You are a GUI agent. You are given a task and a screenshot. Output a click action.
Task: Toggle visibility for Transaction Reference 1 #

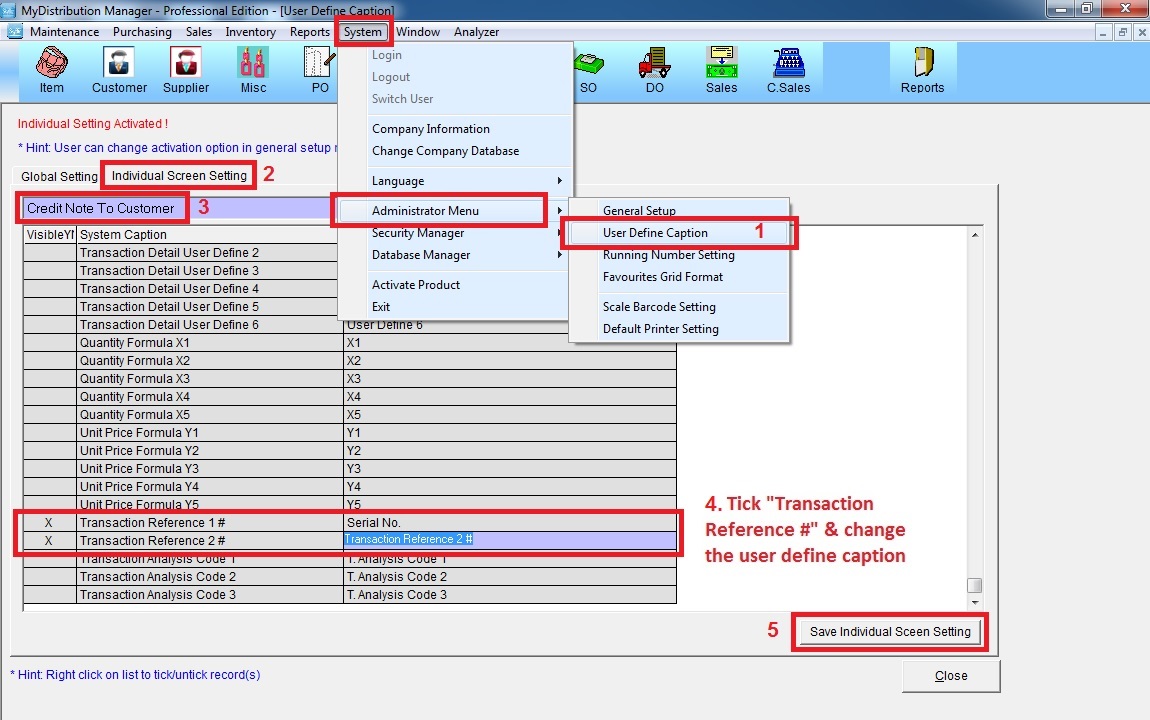pyautogui.click(x=49, y=523)
